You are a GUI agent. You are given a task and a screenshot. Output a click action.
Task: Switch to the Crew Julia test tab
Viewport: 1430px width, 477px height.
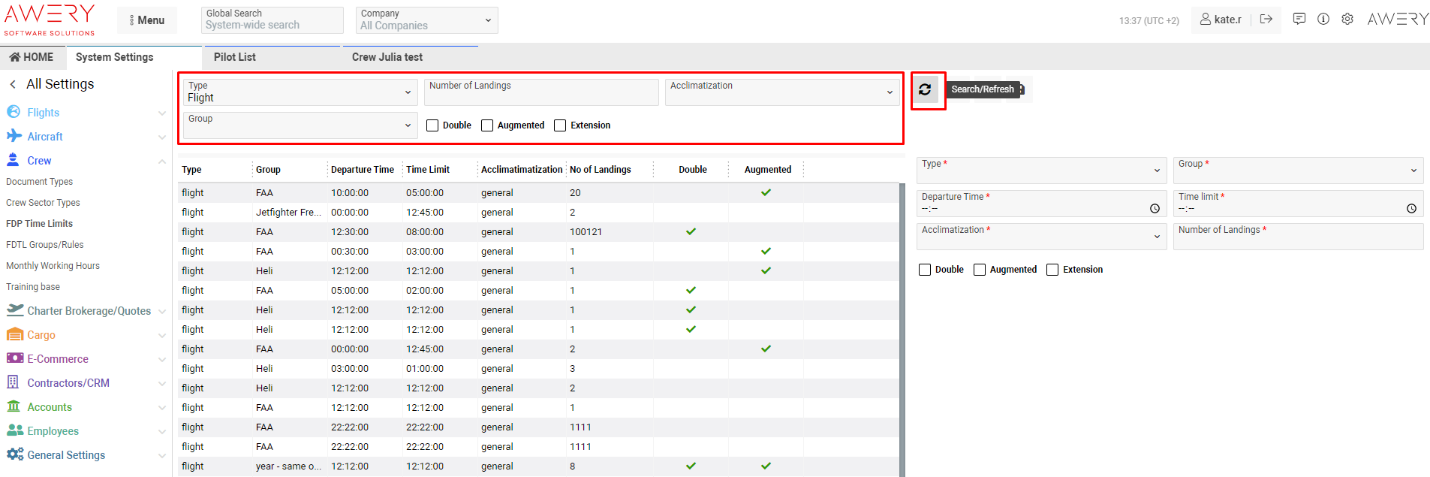pyautogui.click(x=387, y=57)
